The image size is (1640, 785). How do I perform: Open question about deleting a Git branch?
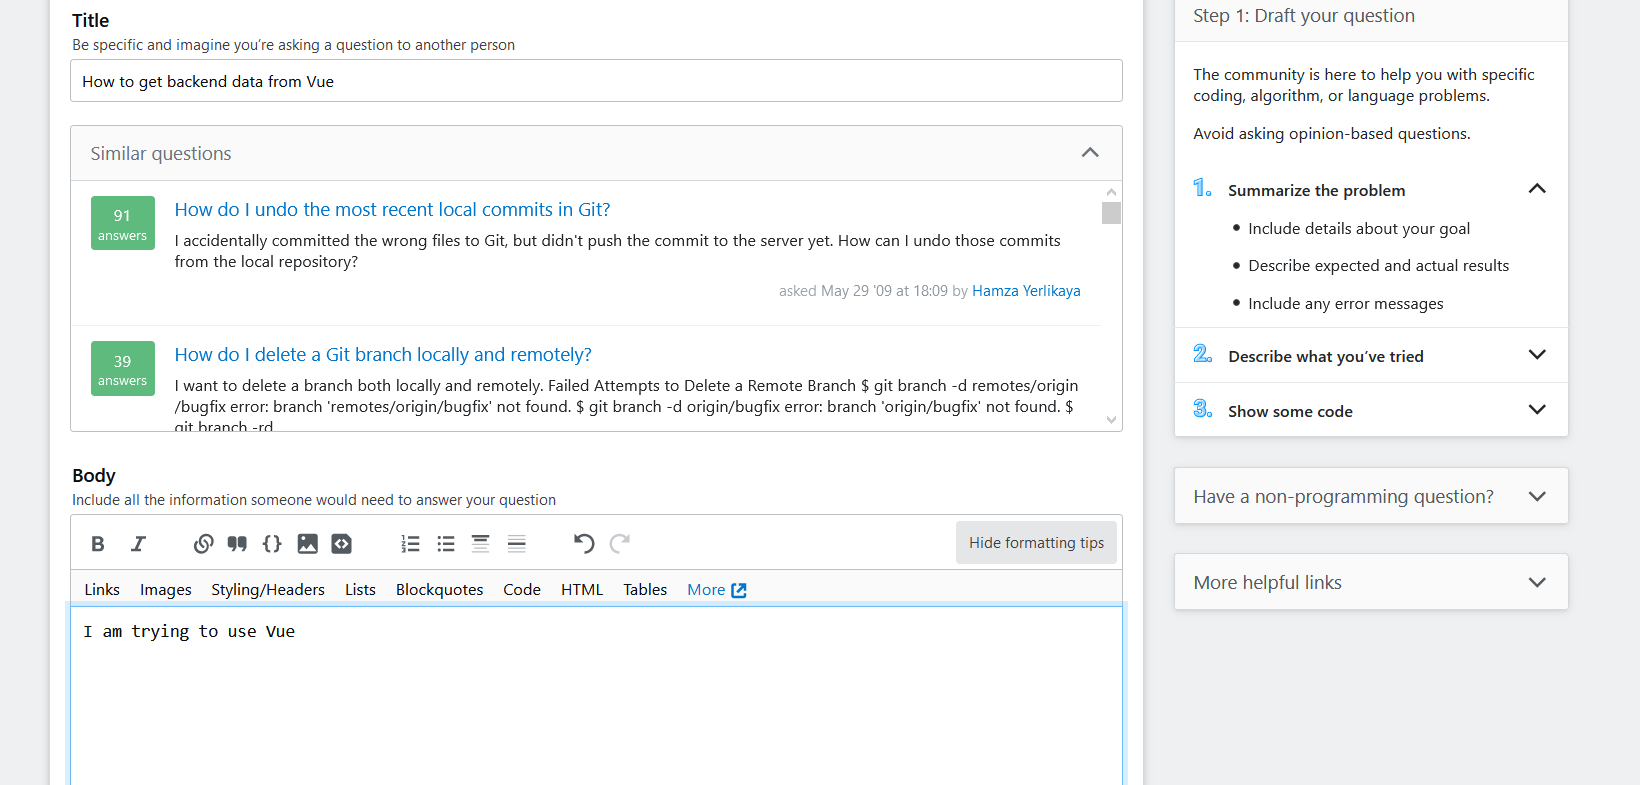point(383,355)
